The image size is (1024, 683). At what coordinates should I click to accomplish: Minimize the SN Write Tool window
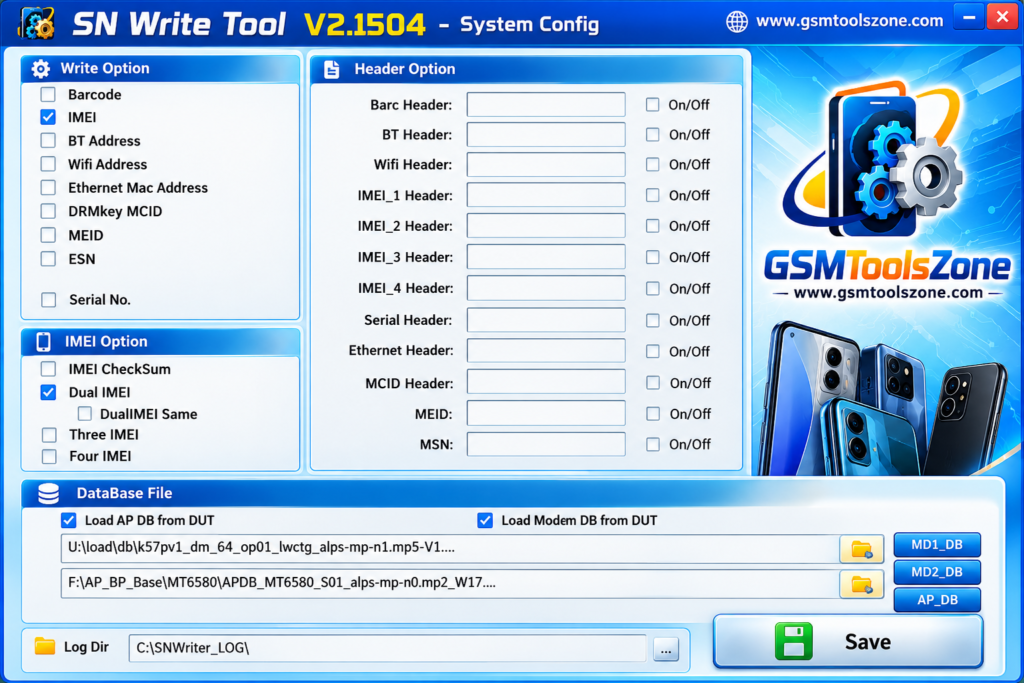(x=969, y=17)
